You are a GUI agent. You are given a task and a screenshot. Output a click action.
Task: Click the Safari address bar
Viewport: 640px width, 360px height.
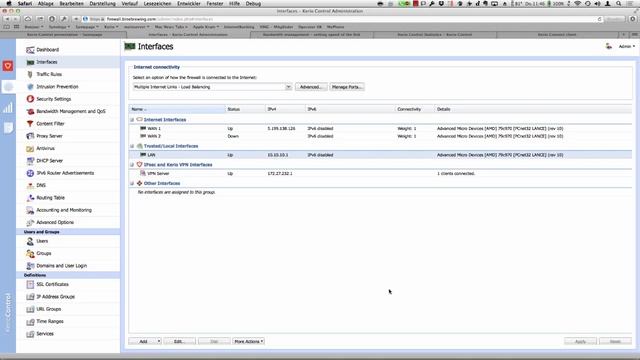(342, 19)
